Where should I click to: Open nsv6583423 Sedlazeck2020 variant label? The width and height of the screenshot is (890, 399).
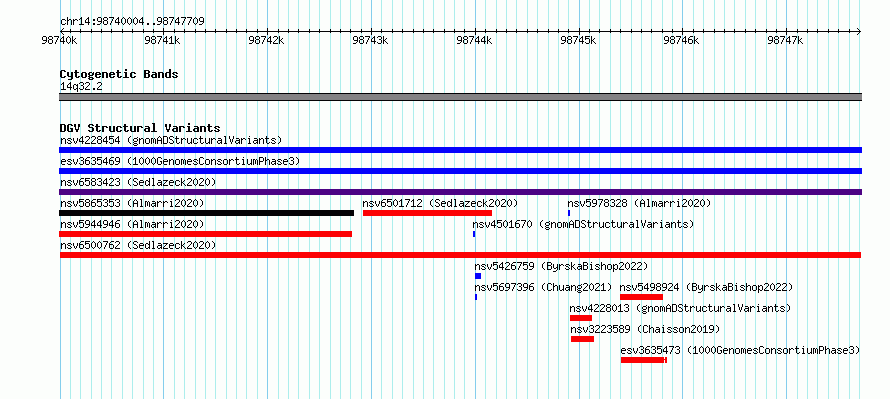click(138, 182)
